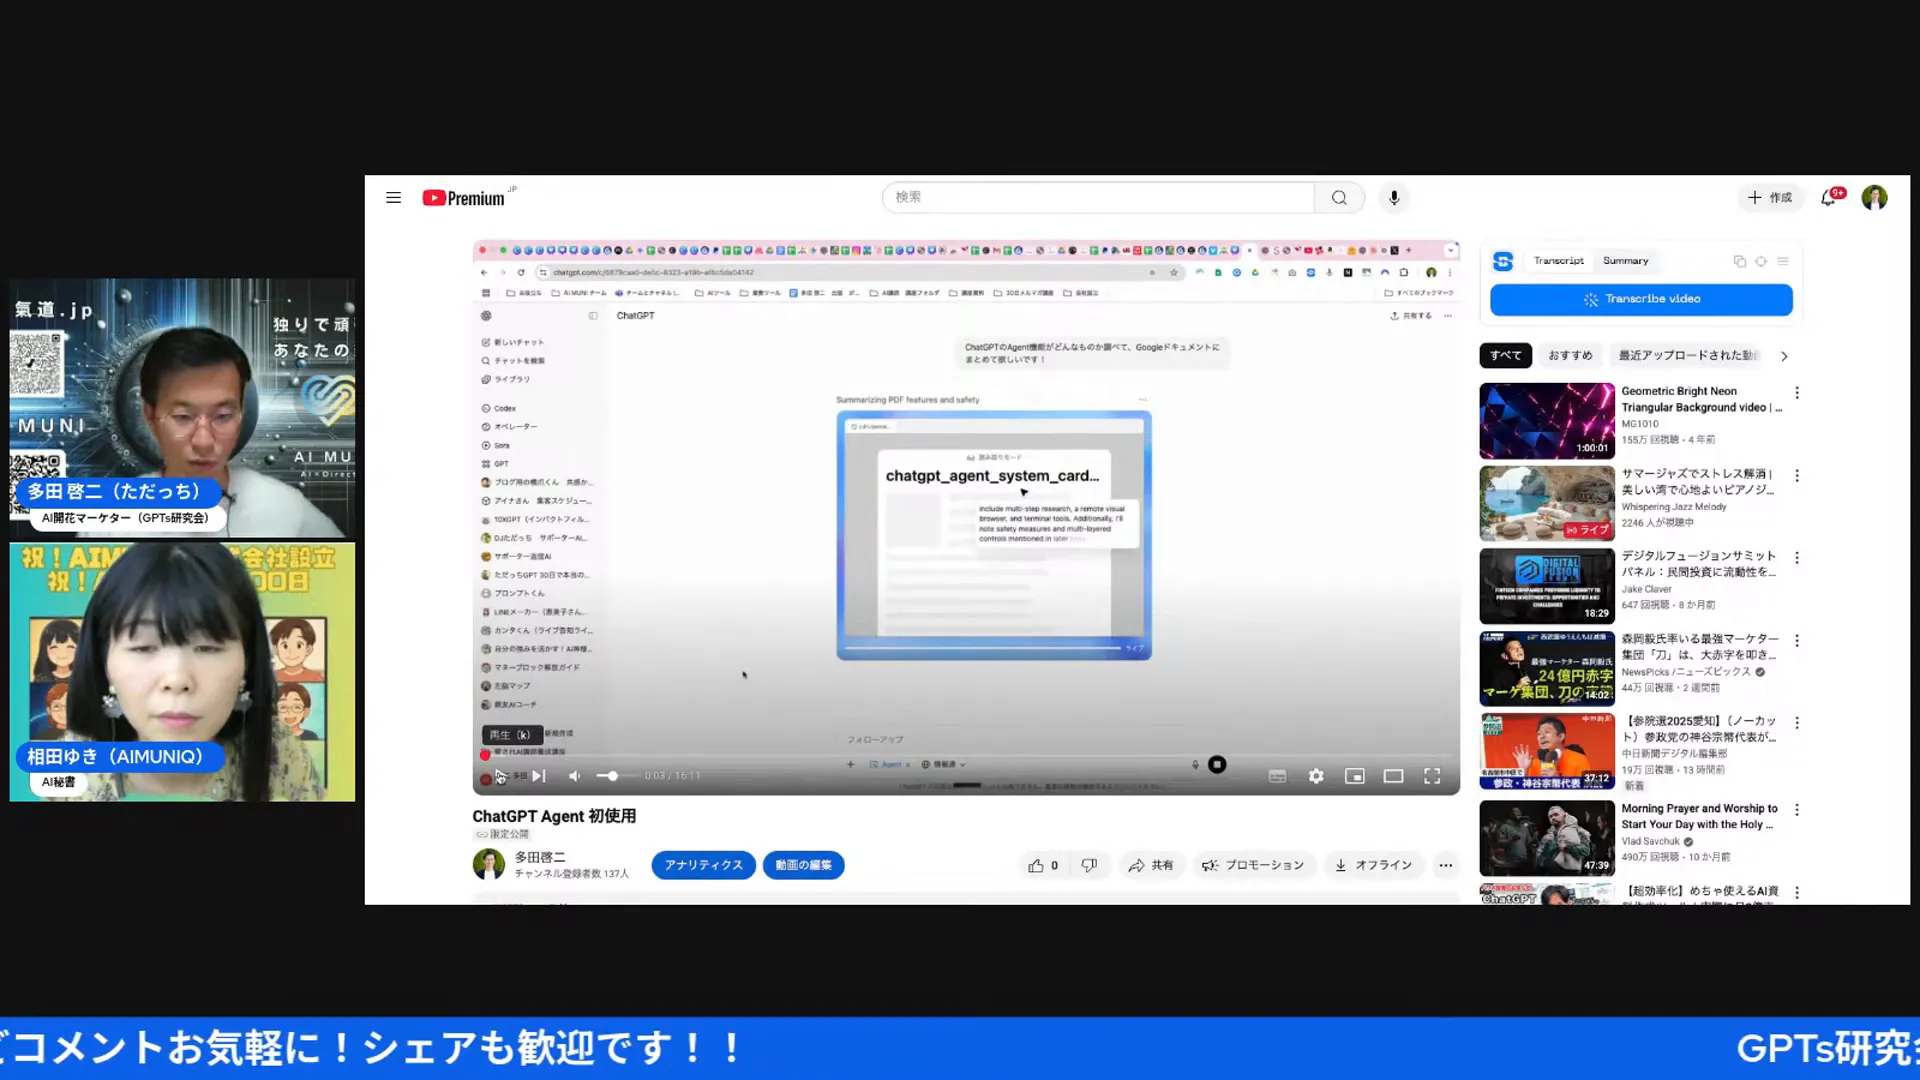This screenshot has height=1080, width=1920.
Task: Open the notifications bell
Action: coord(1829,198)
